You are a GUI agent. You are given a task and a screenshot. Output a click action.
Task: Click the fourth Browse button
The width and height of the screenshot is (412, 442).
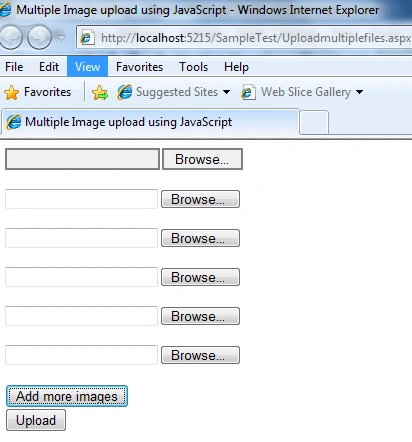200,277
